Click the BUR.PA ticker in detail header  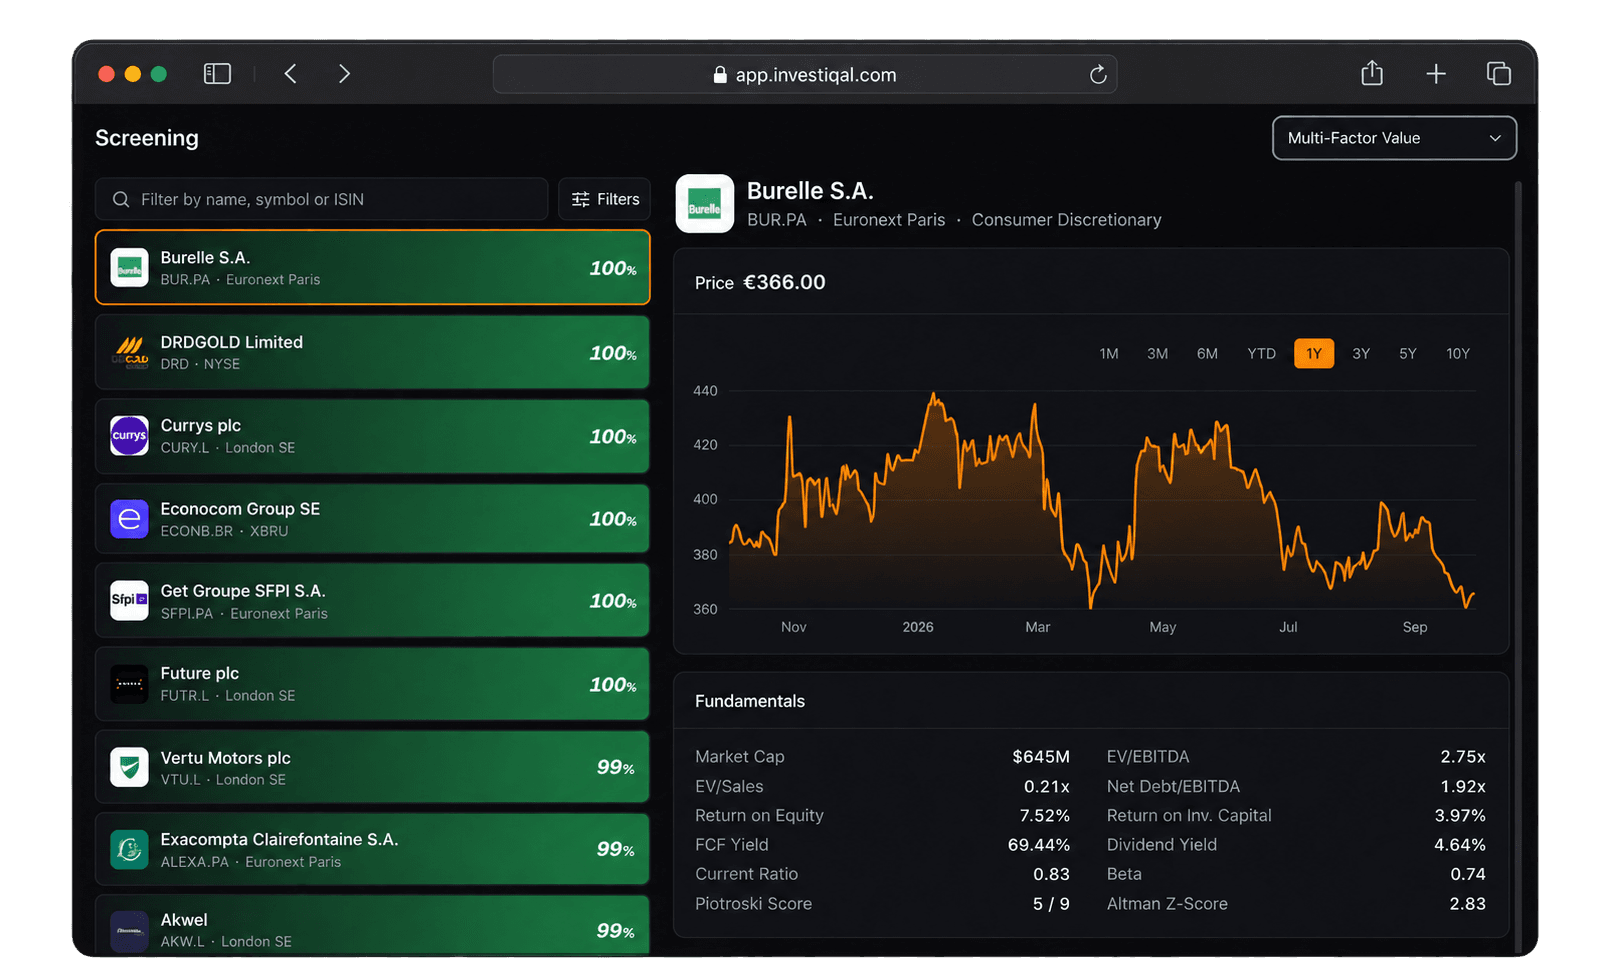[777, 220]
